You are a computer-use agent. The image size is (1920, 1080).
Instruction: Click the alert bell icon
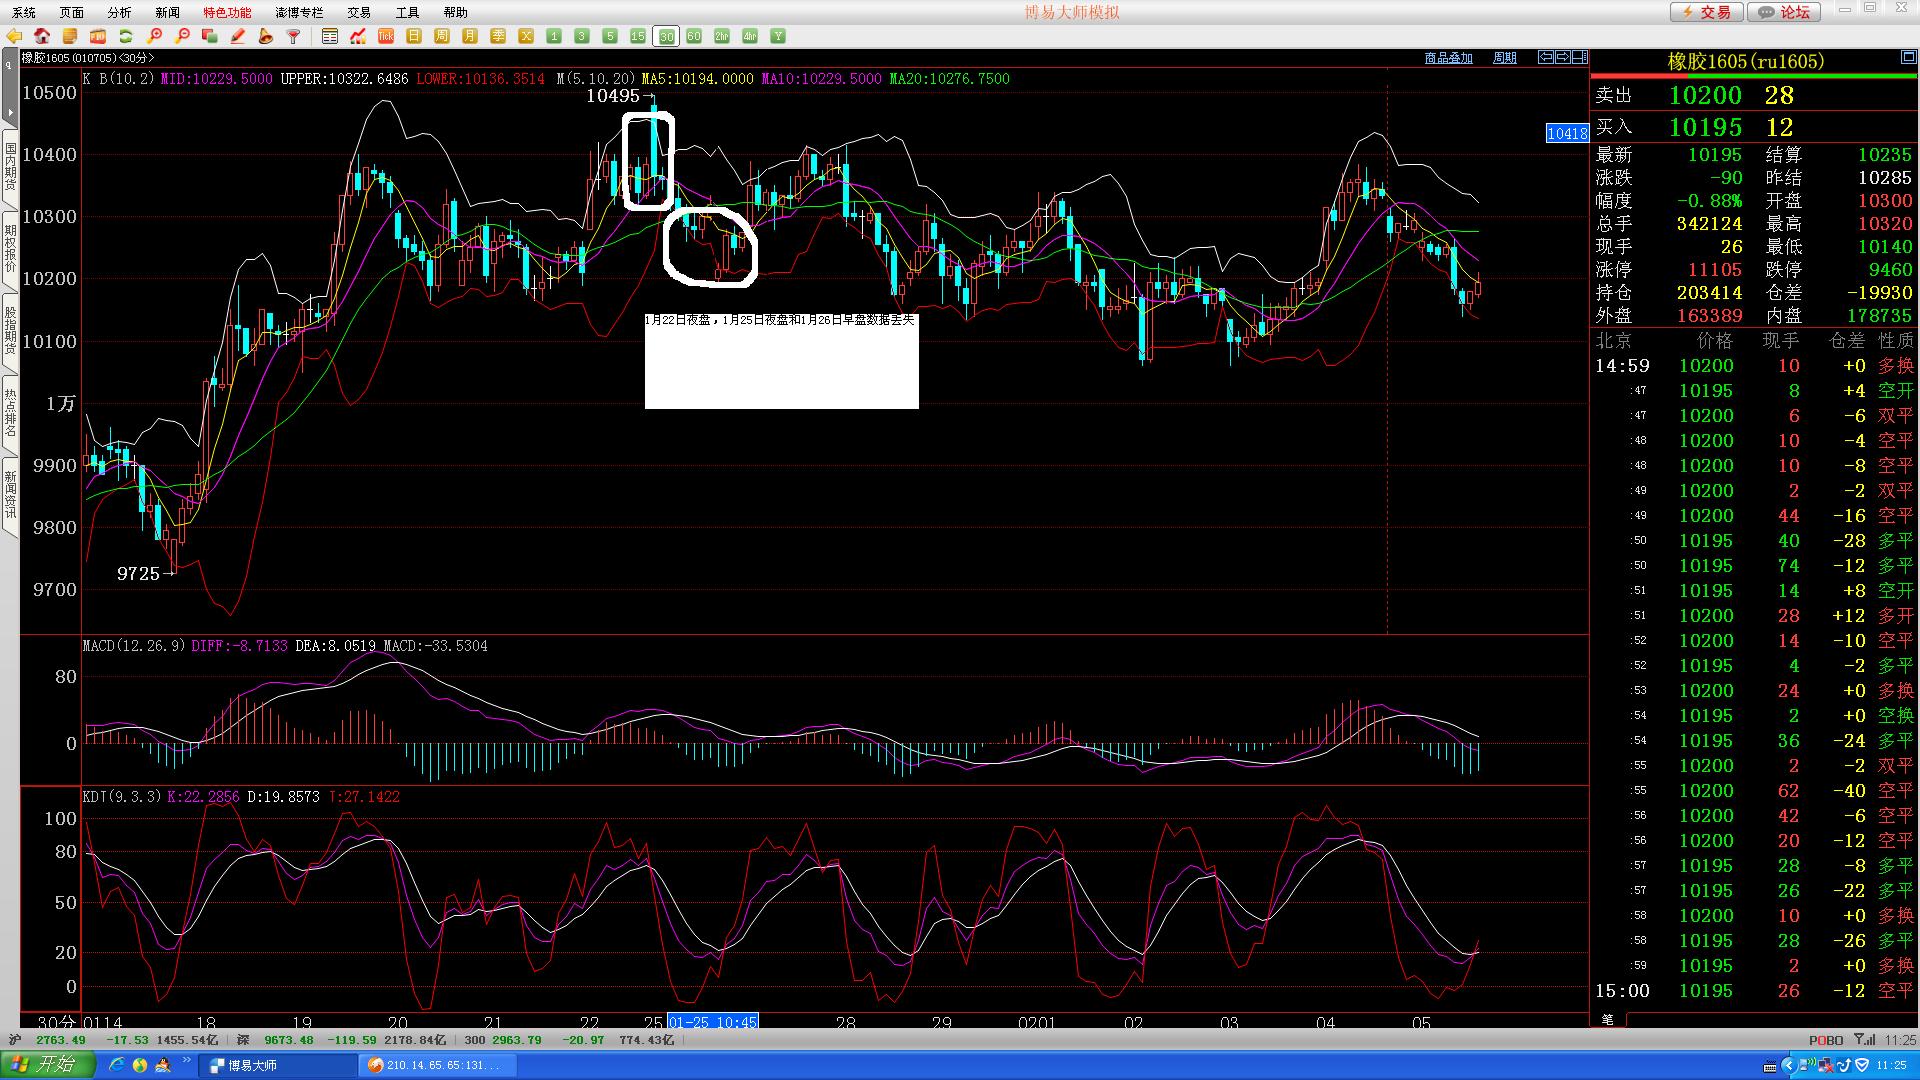265,36
